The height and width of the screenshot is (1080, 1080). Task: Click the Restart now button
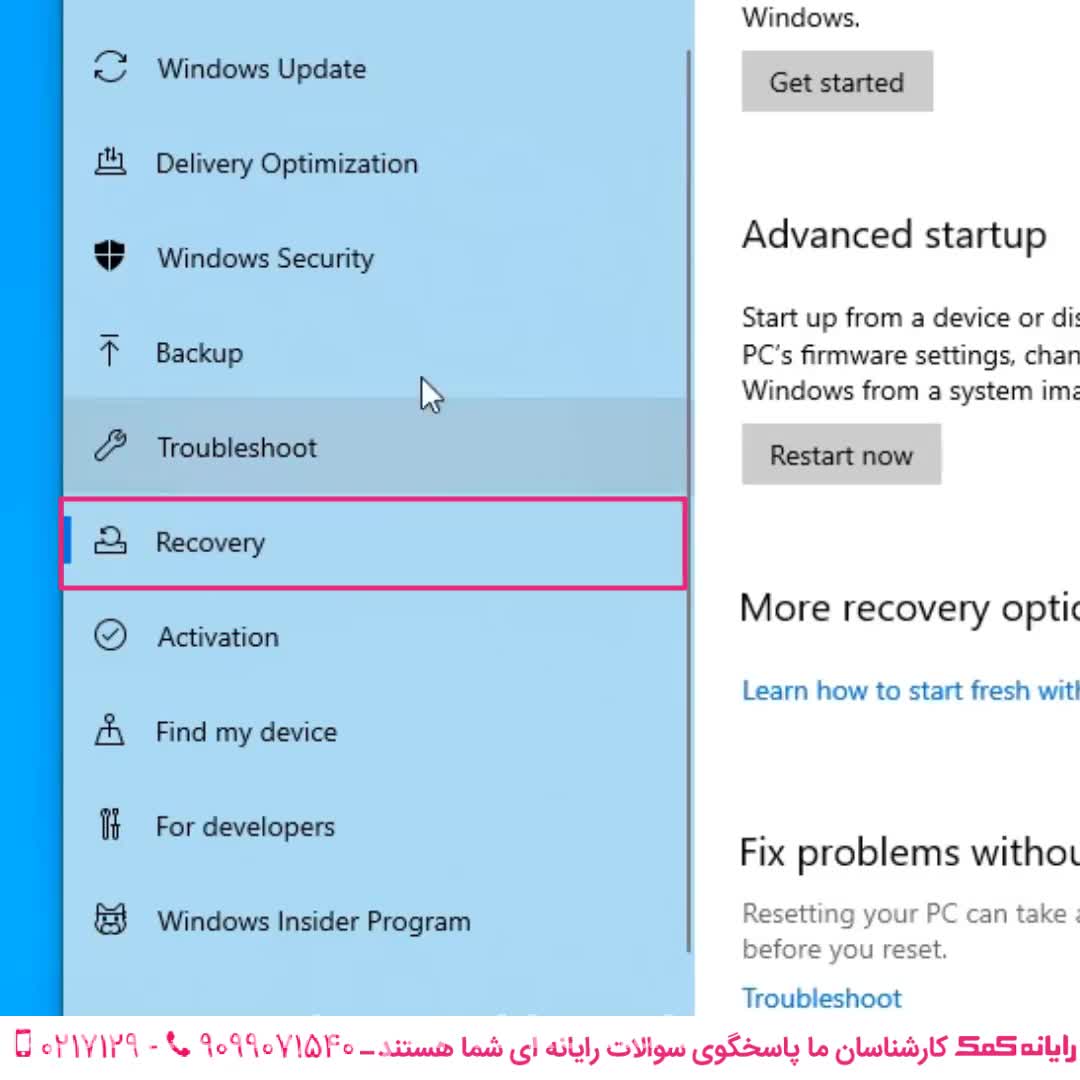(x=841, y=455)
